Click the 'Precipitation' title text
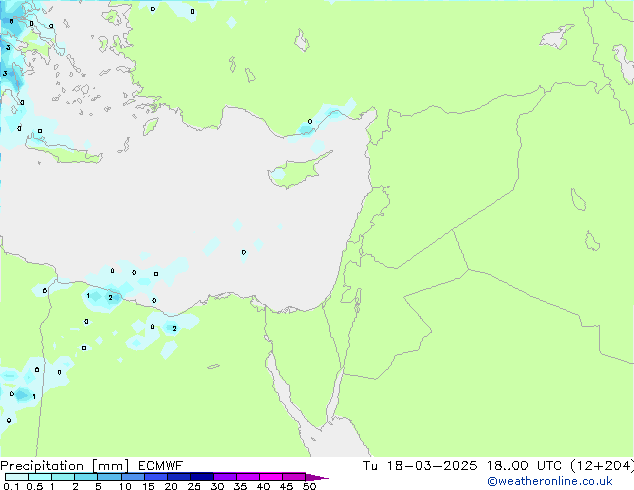634x490 pixels. 42,466
